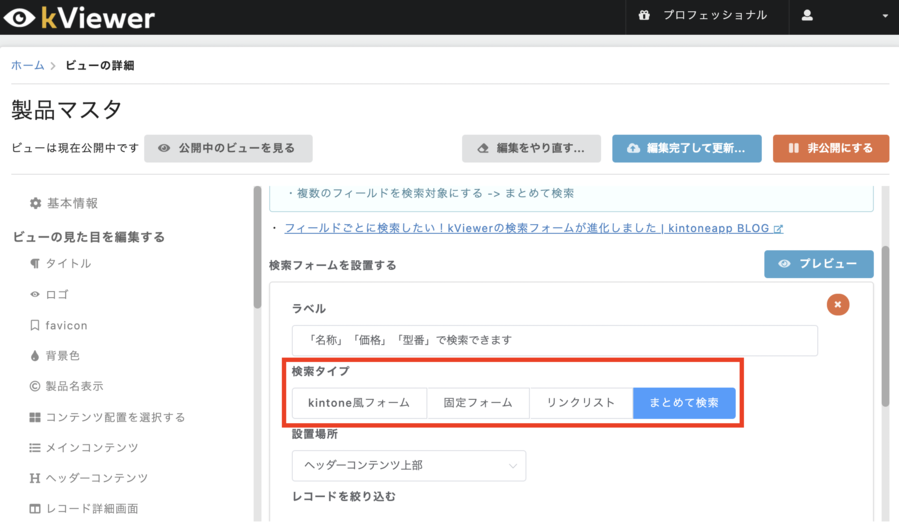The width and height of the screenshot is (899, 531).
Task: Open ヘッダーコンテンツ sidebar item
Action: [x=97, y=478]
